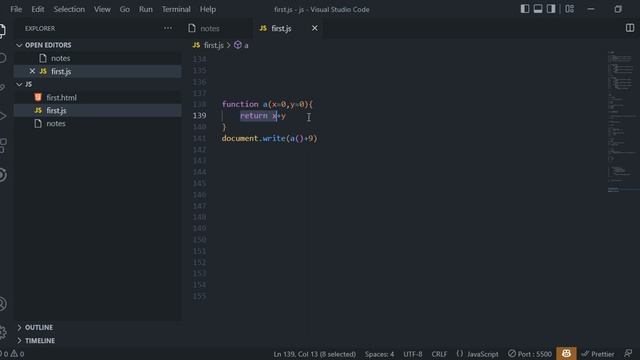Click the notifications icon in status bar
Image resolution: width=640 pixels, height=360 pixels.
click(x=628, y=353)
